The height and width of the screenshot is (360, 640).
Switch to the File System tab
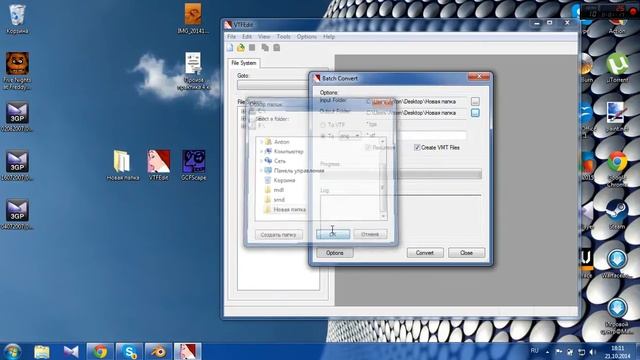[x=244, y=63]
